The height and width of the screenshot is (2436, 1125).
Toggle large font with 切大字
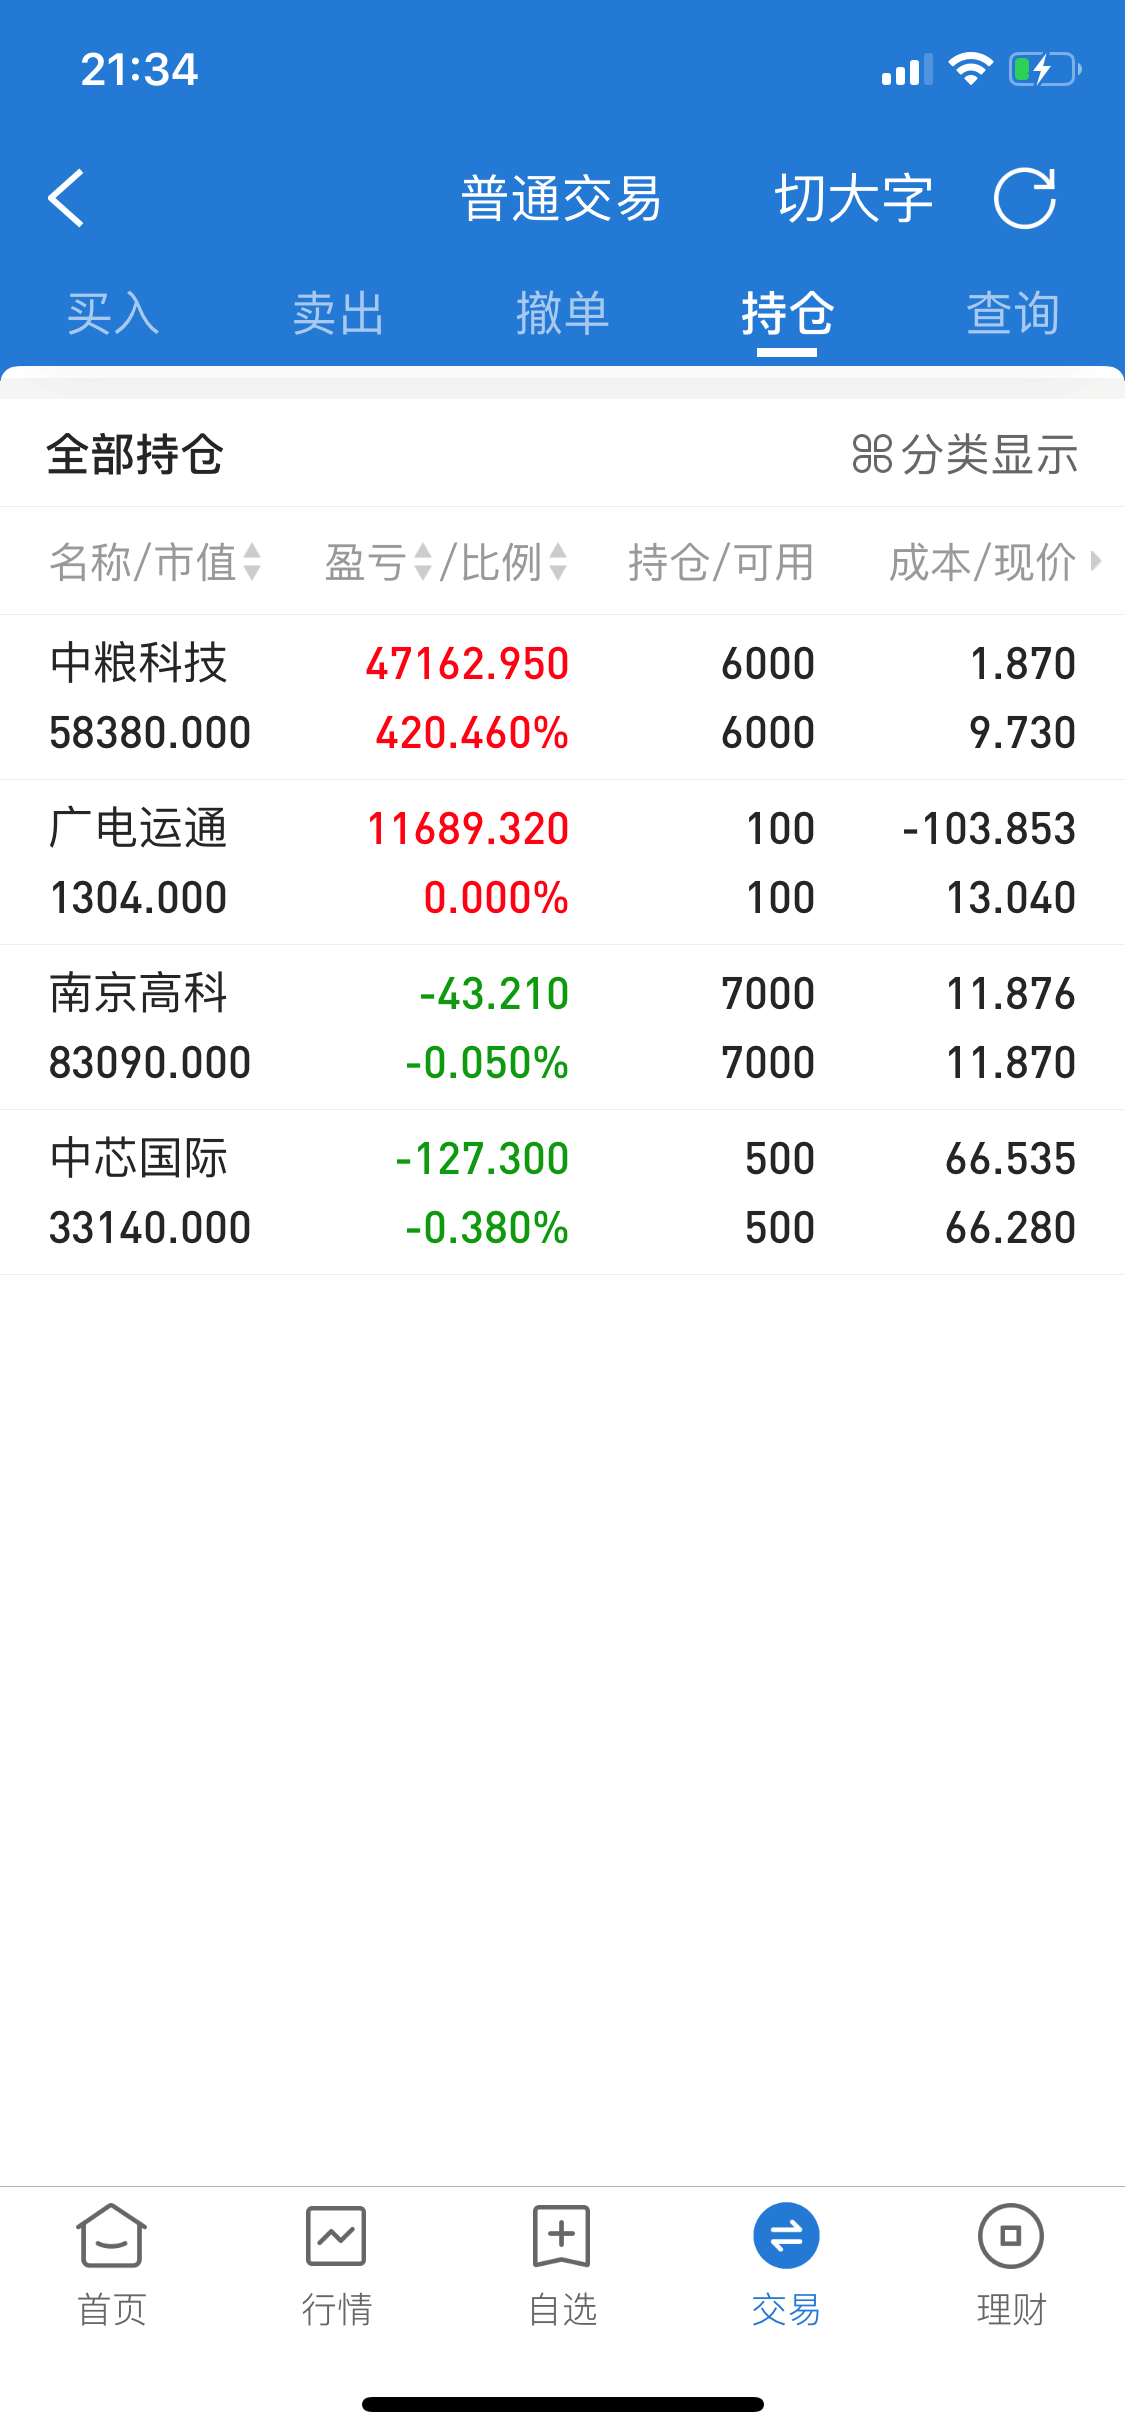click(x=855, y=198)
